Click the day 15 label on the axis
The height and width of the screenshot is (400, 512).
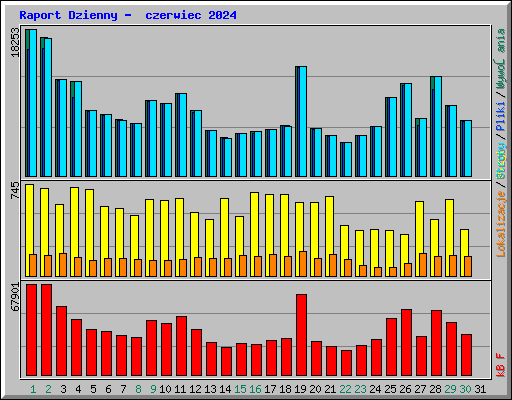coord(240,389)
